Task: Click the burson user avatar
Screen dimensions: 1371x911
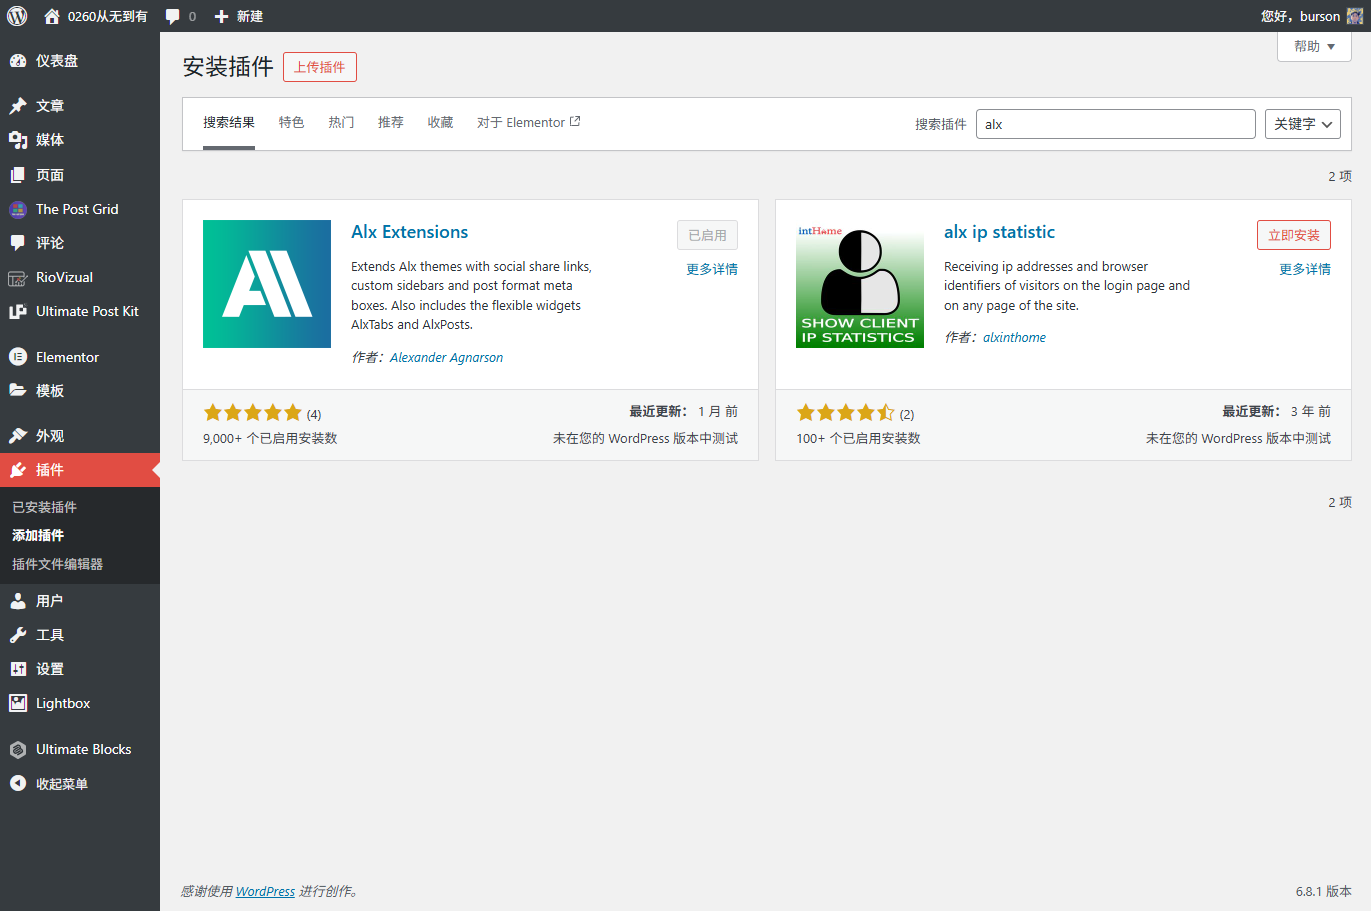Action: (1355, 16)
